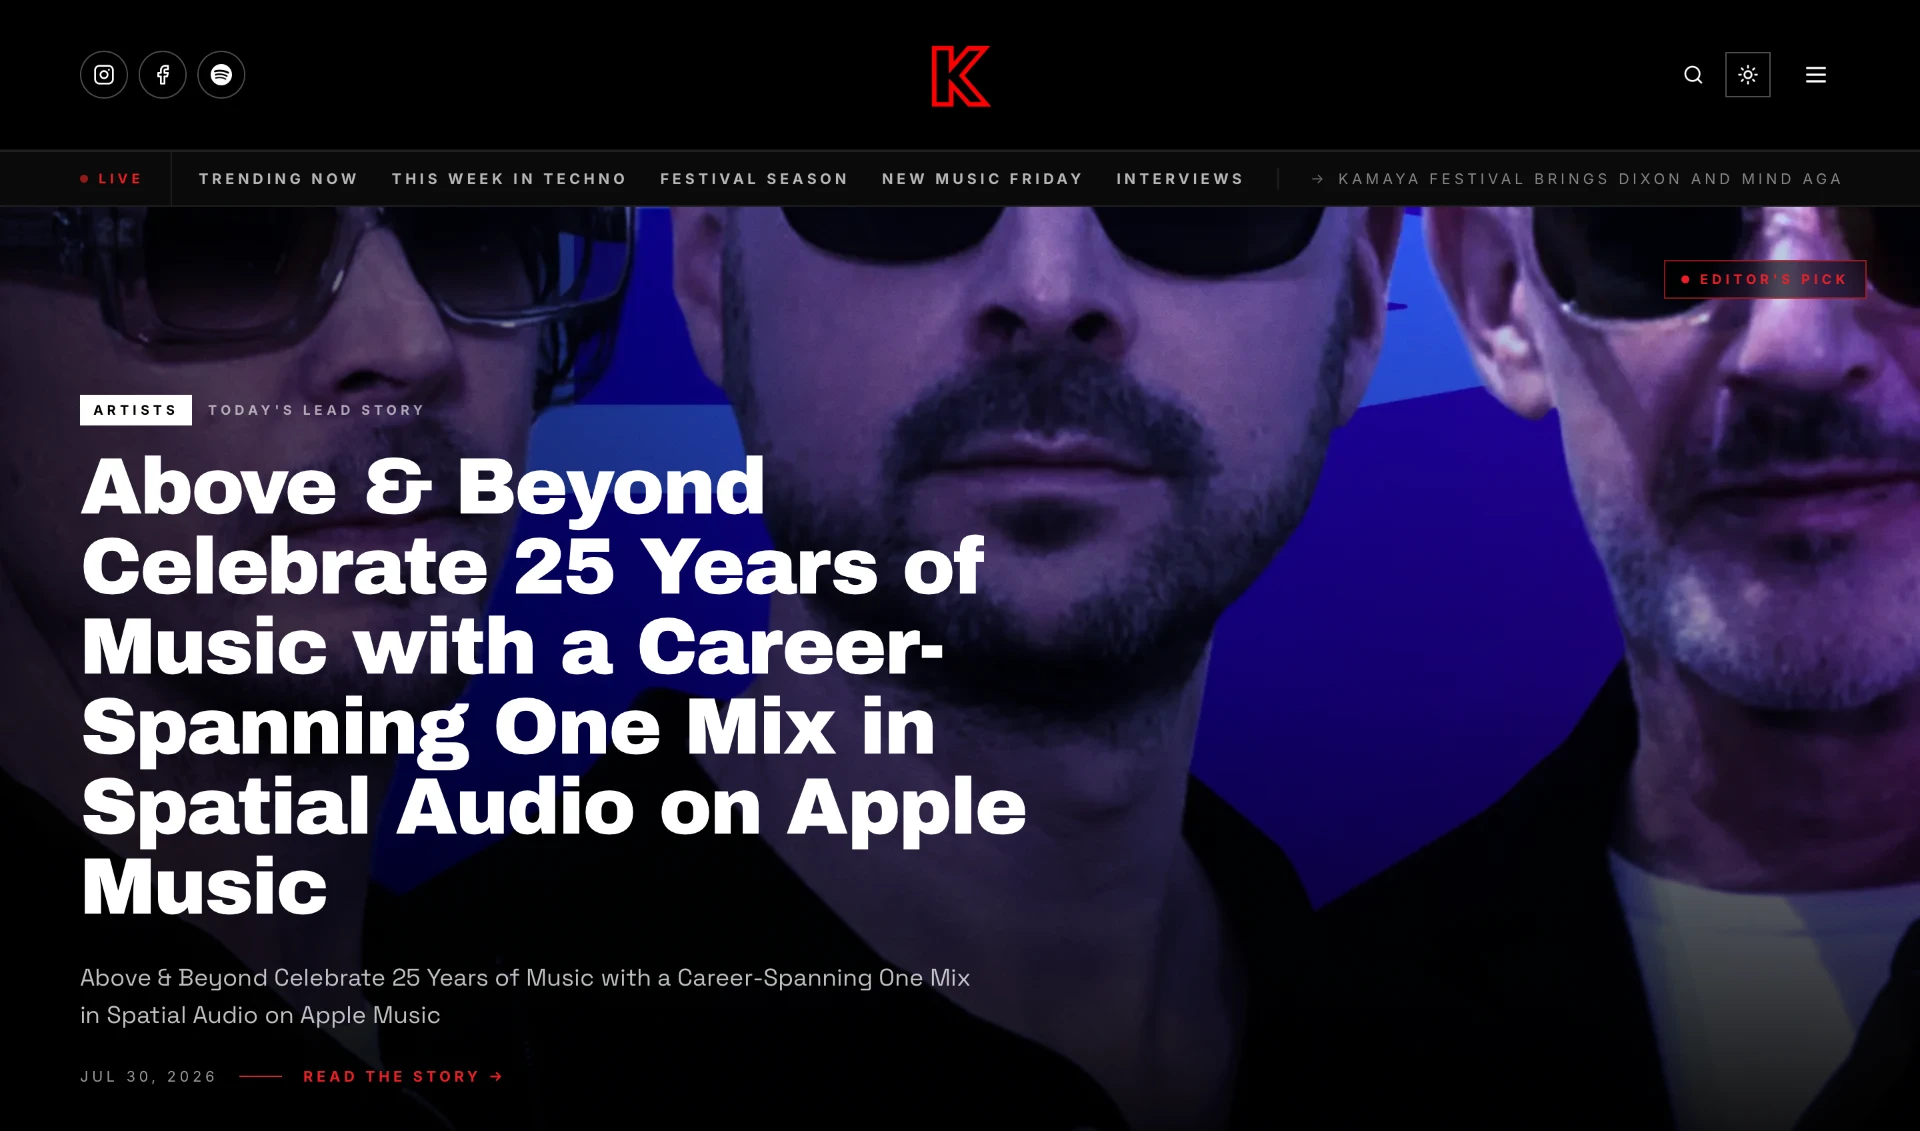Click the Today's Lead Story label

click(x=316, y=410)
